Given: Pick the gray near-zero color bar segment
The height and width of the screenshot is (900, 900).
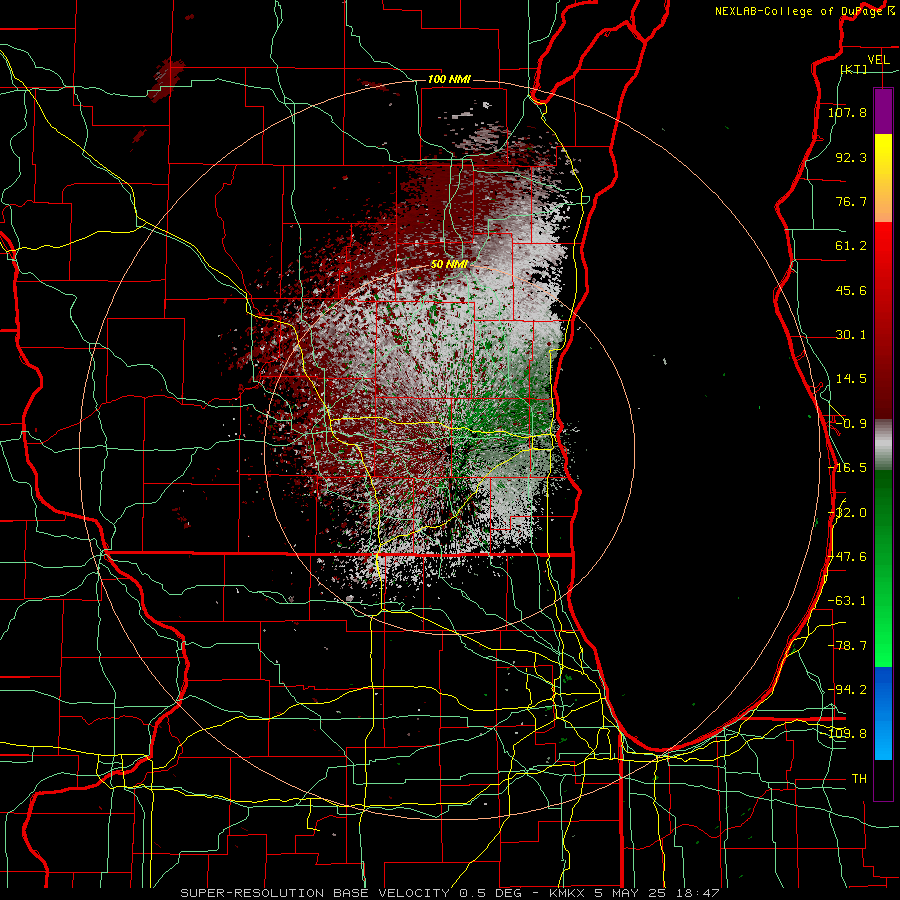Looking at the screenshot, I should (883, 444).
